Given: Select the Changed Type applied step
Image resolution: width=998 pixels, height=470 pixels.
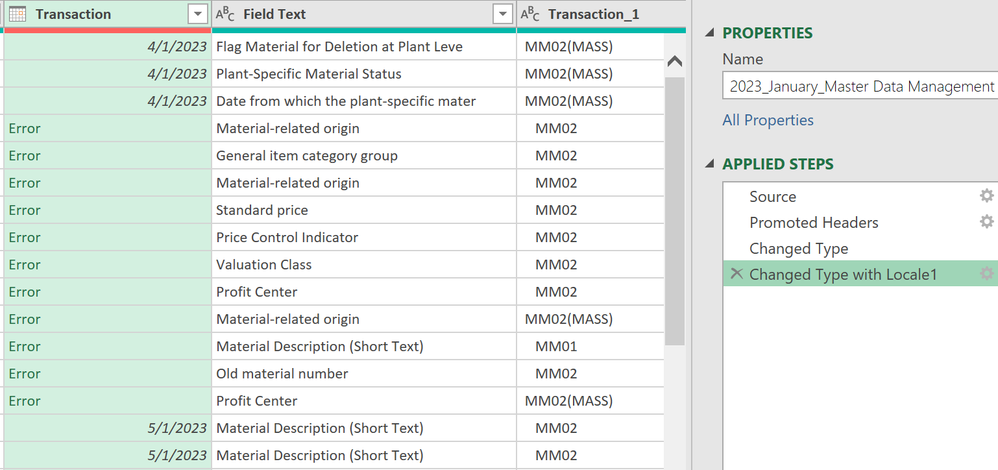Looking at the screenshot, I should pyautogui.click(x=798, y=248).
